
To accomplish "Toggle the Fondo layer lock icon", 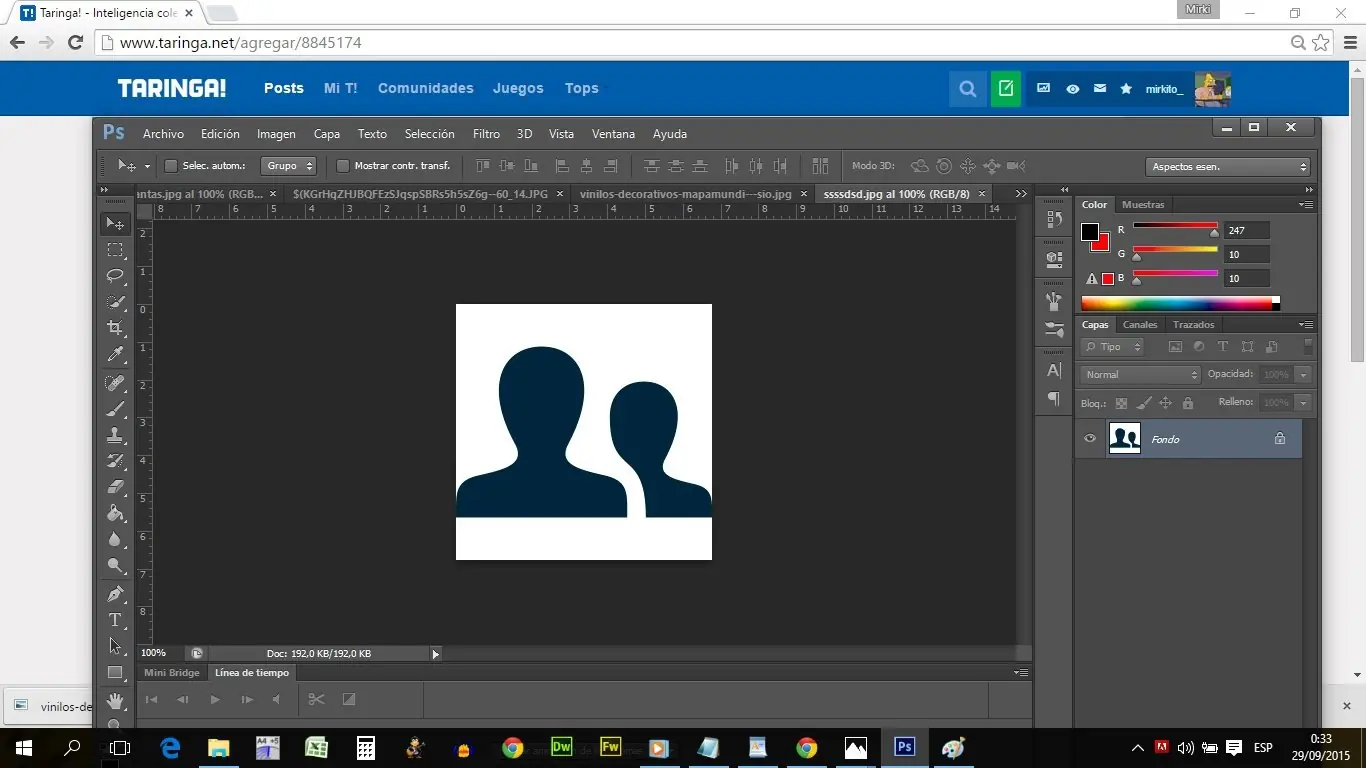I will (x=1279, y=438).
